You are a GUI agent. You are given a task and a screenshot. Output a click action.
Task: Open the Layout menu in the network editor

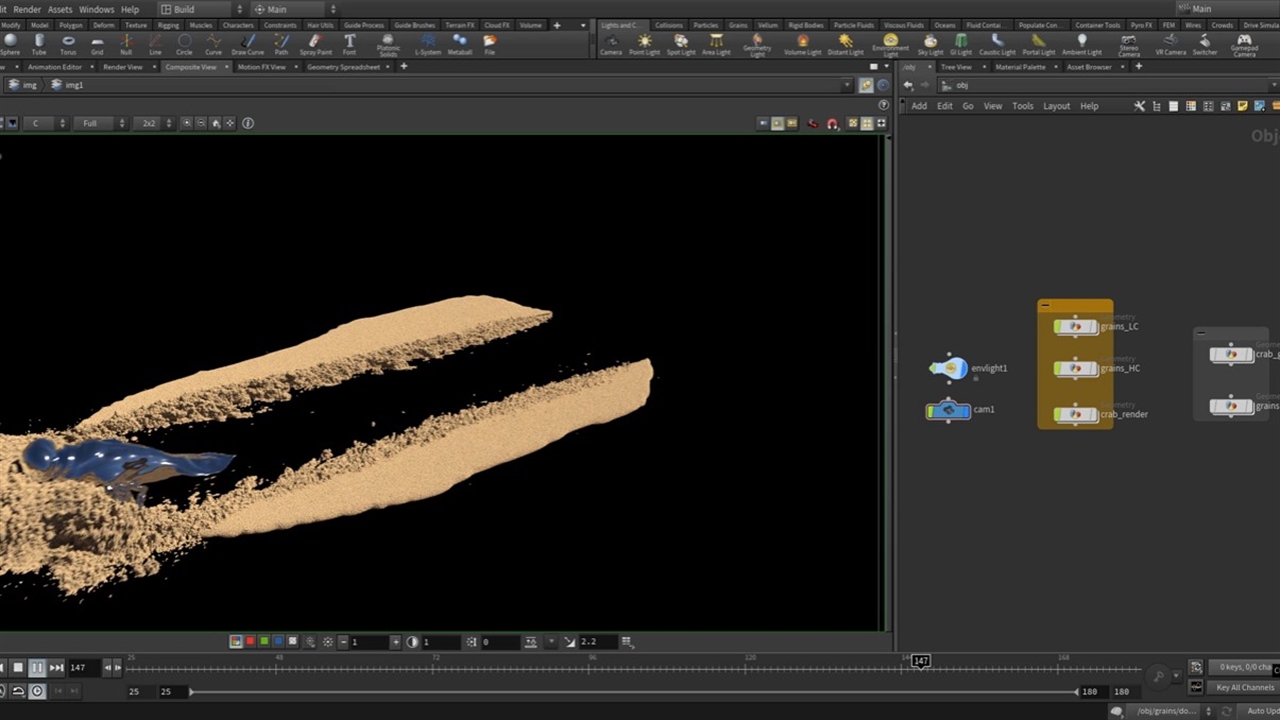[x=1056, y=106]
